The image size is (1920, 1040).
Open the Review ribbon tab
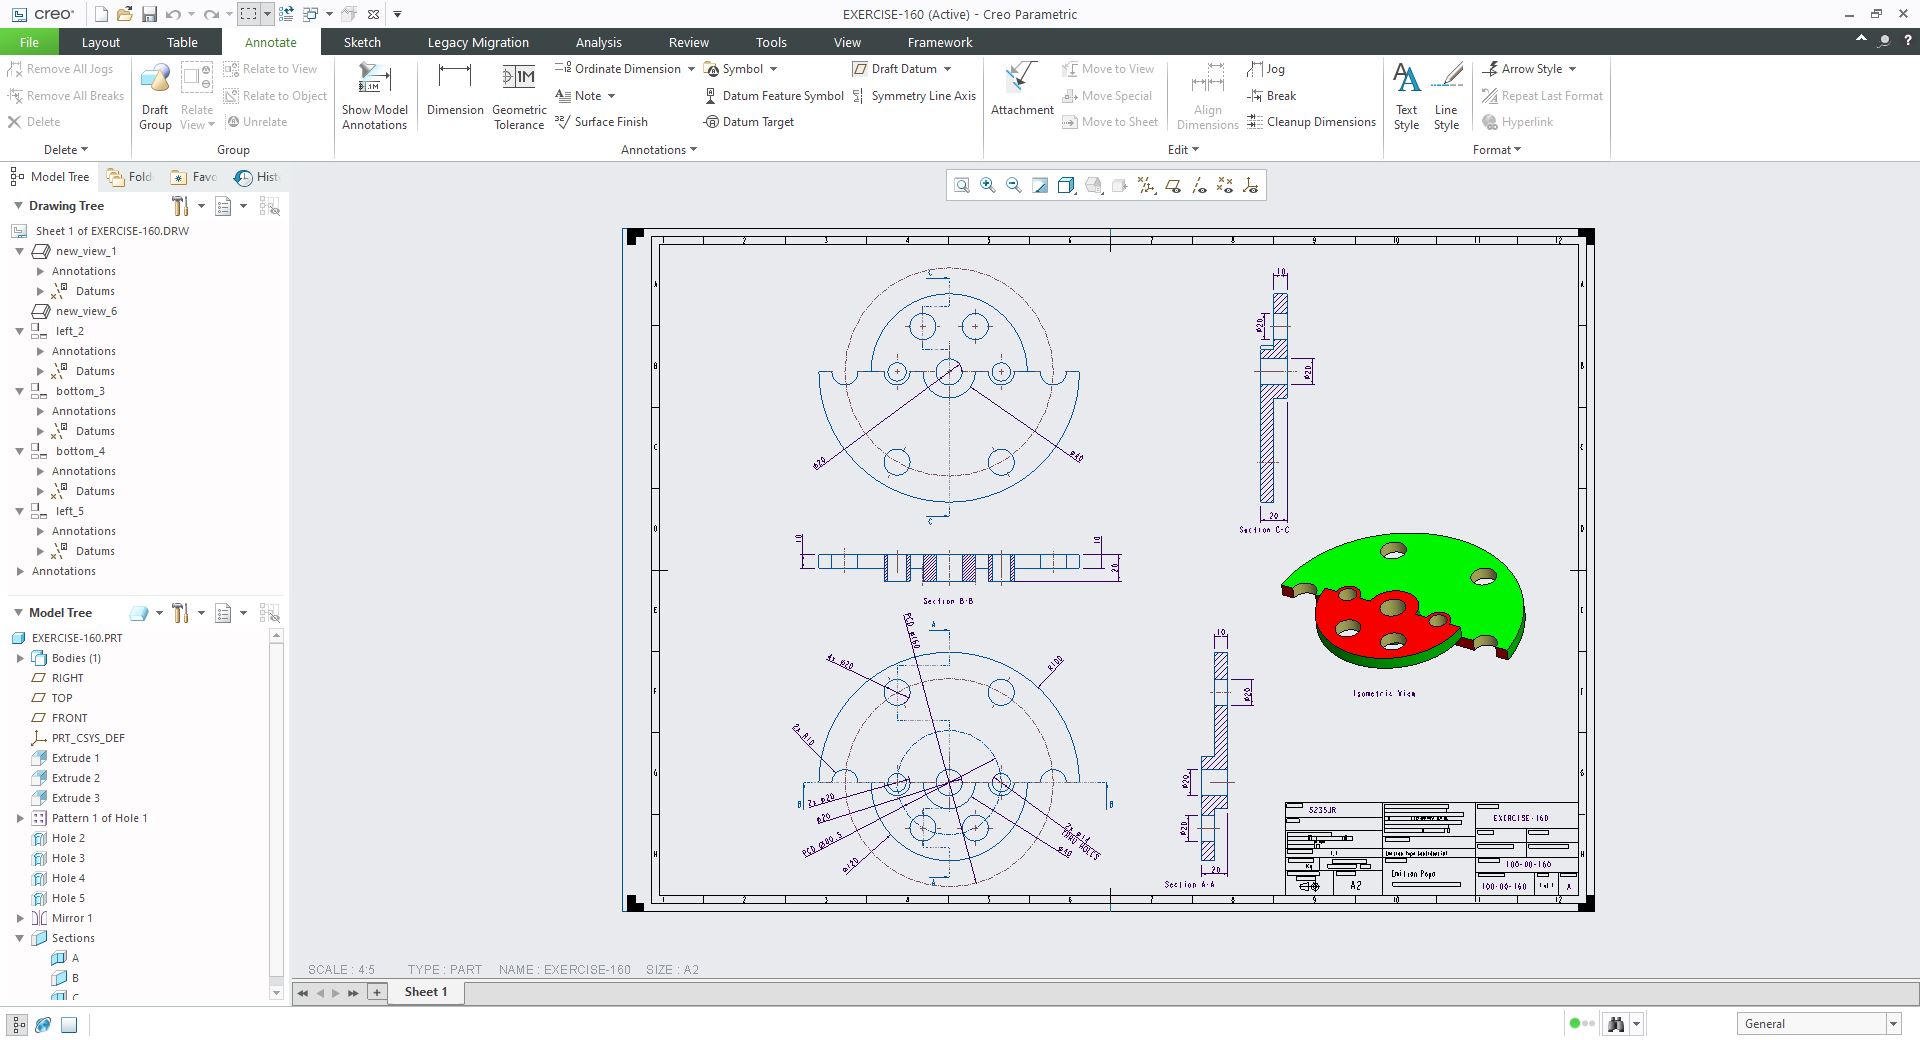[x=688, y=42]
